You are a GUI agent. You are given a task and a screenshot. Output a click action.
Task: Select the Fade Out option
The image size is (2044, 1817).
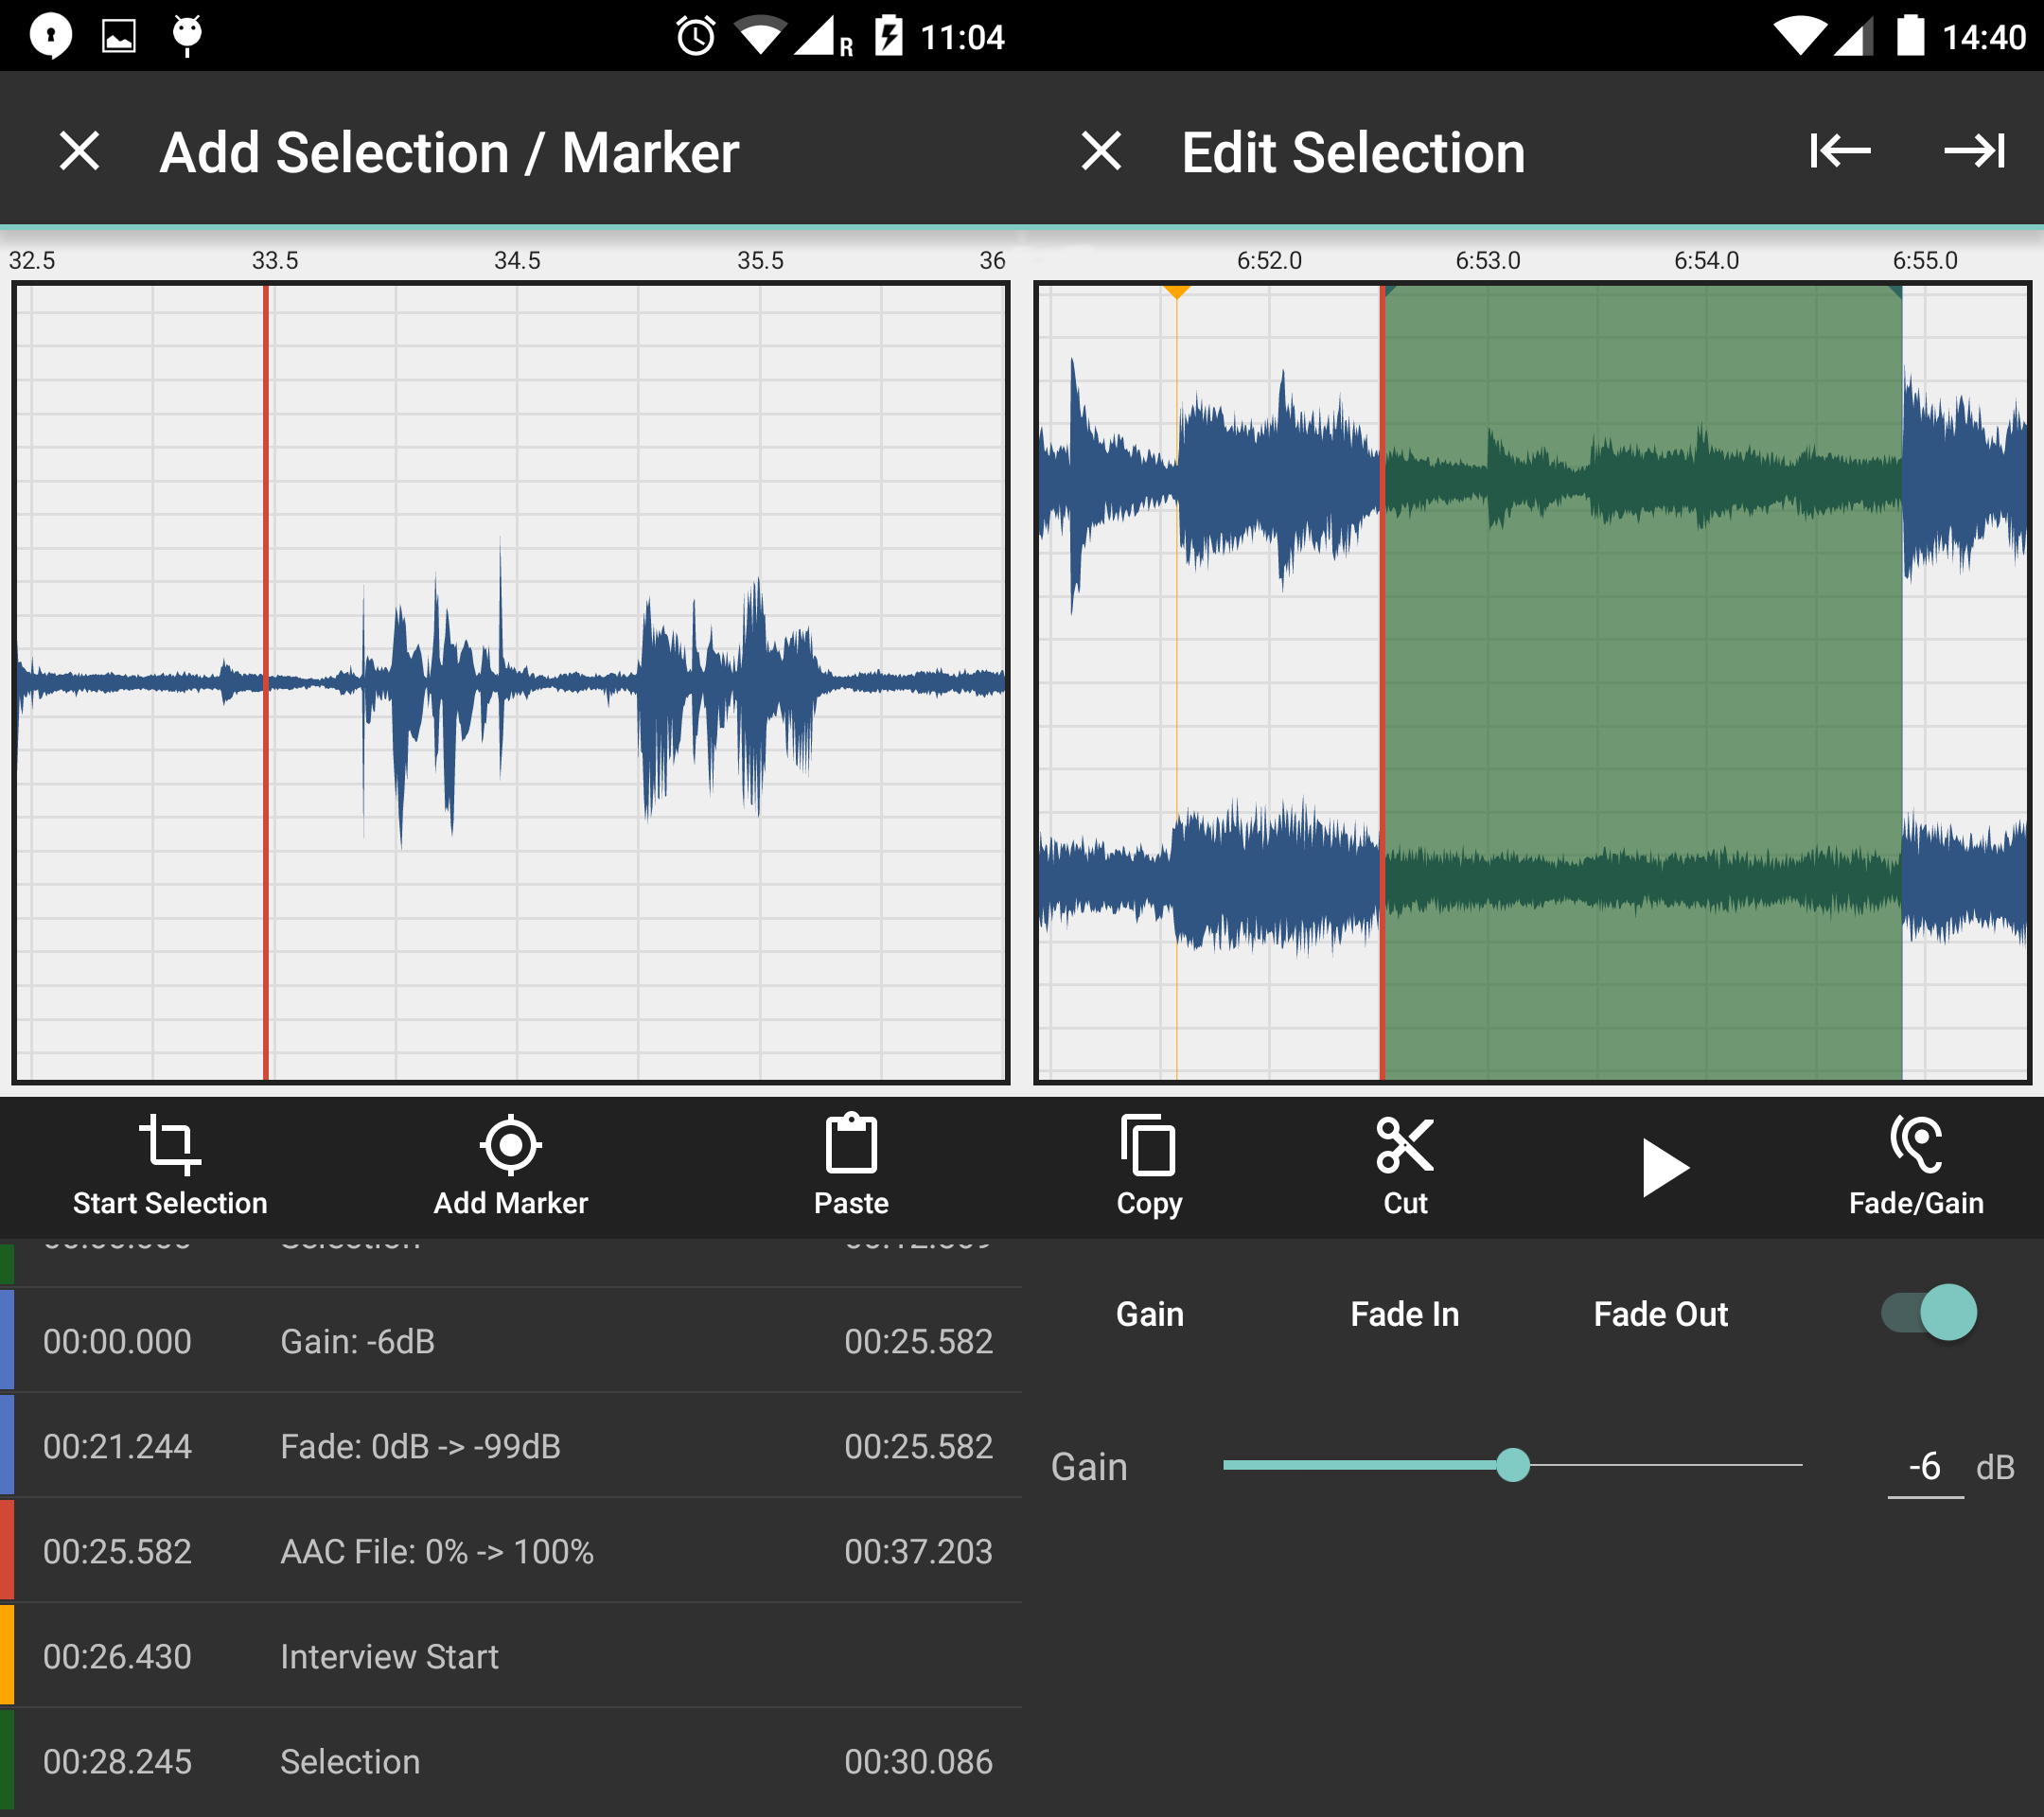[x=1660, y=1314]
